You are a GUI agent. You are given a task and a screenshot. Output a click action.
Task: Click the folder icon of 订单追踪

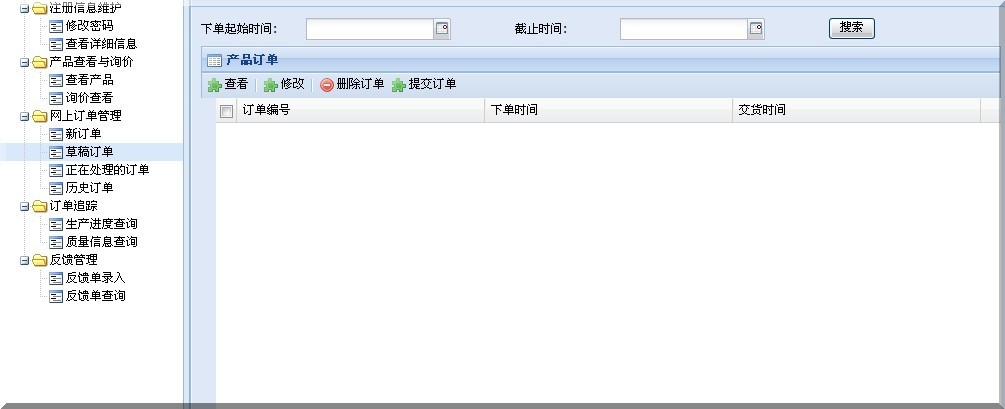40,206
